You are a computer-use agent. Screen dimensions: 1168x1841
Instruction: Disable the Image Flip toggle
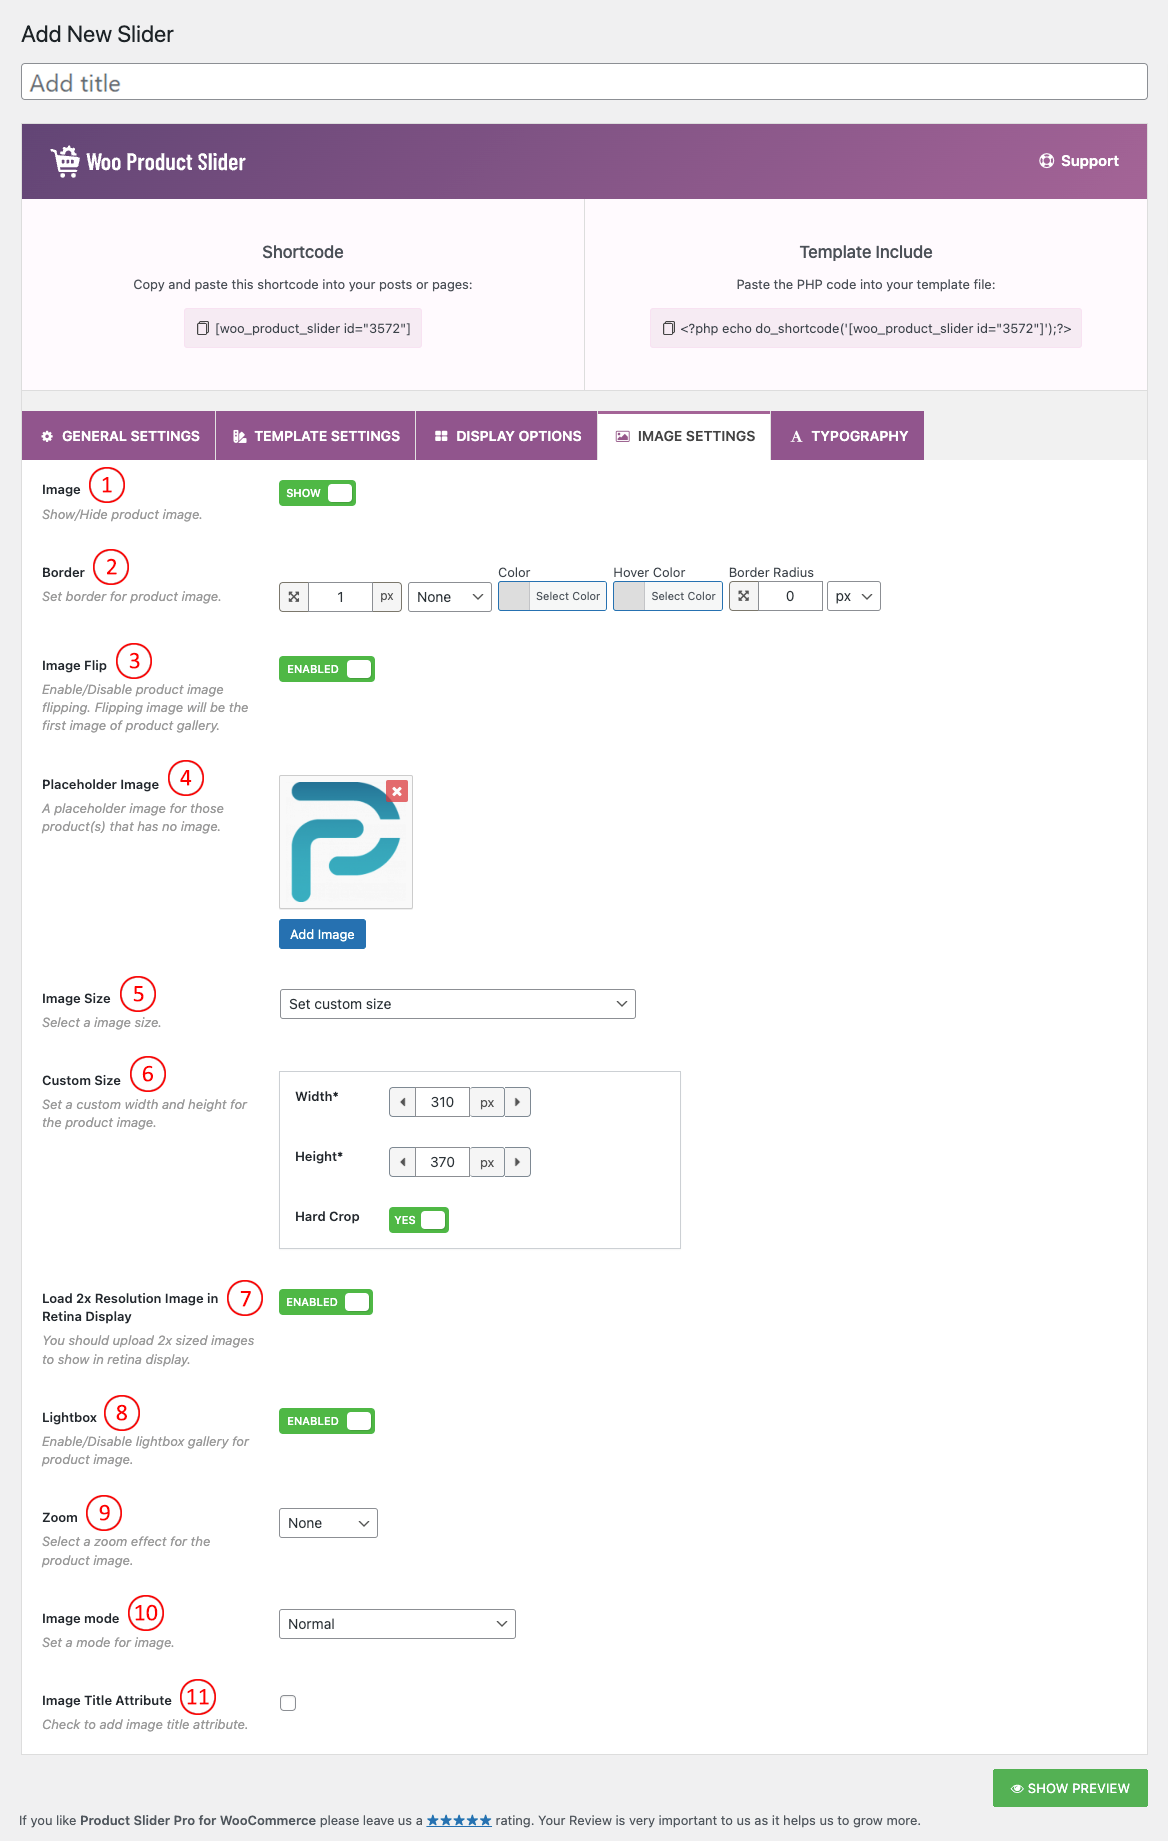click(326, 669)
